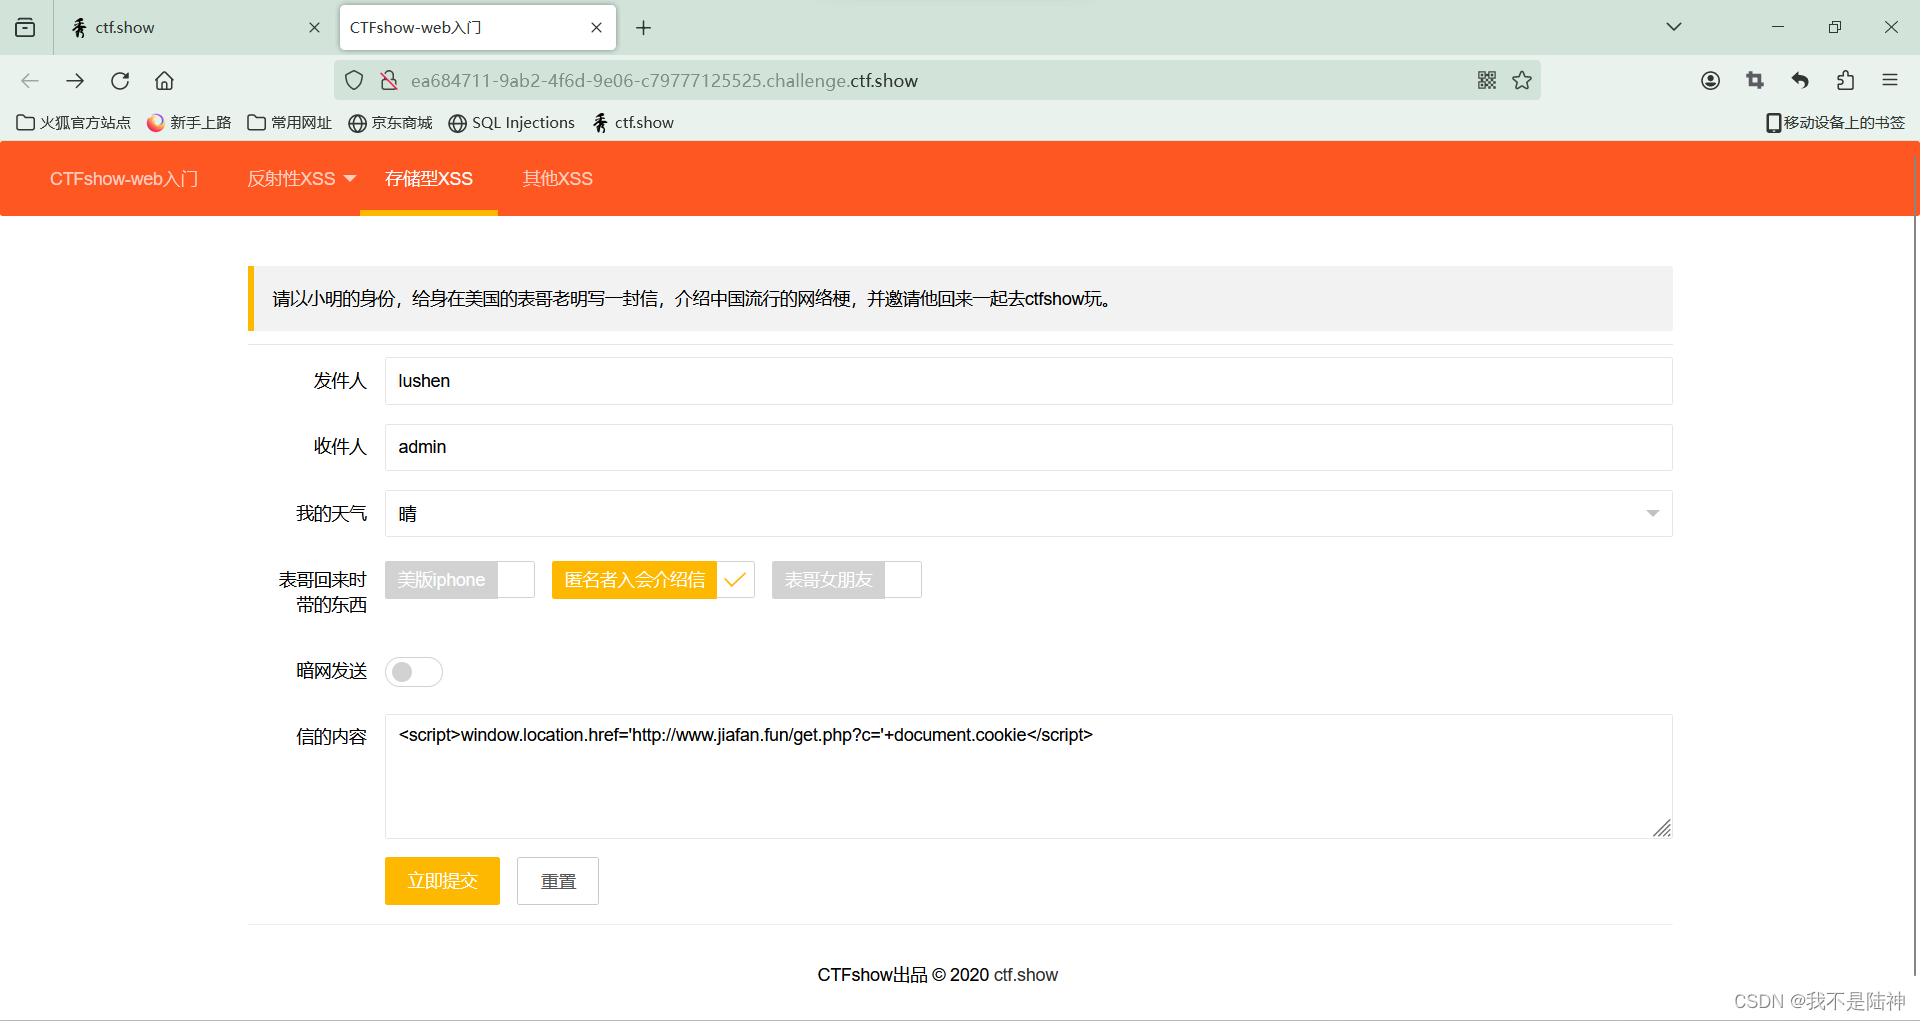1920x1021 pixels.
Task: Open the Firefox View icon
Action: coord(26,28)
